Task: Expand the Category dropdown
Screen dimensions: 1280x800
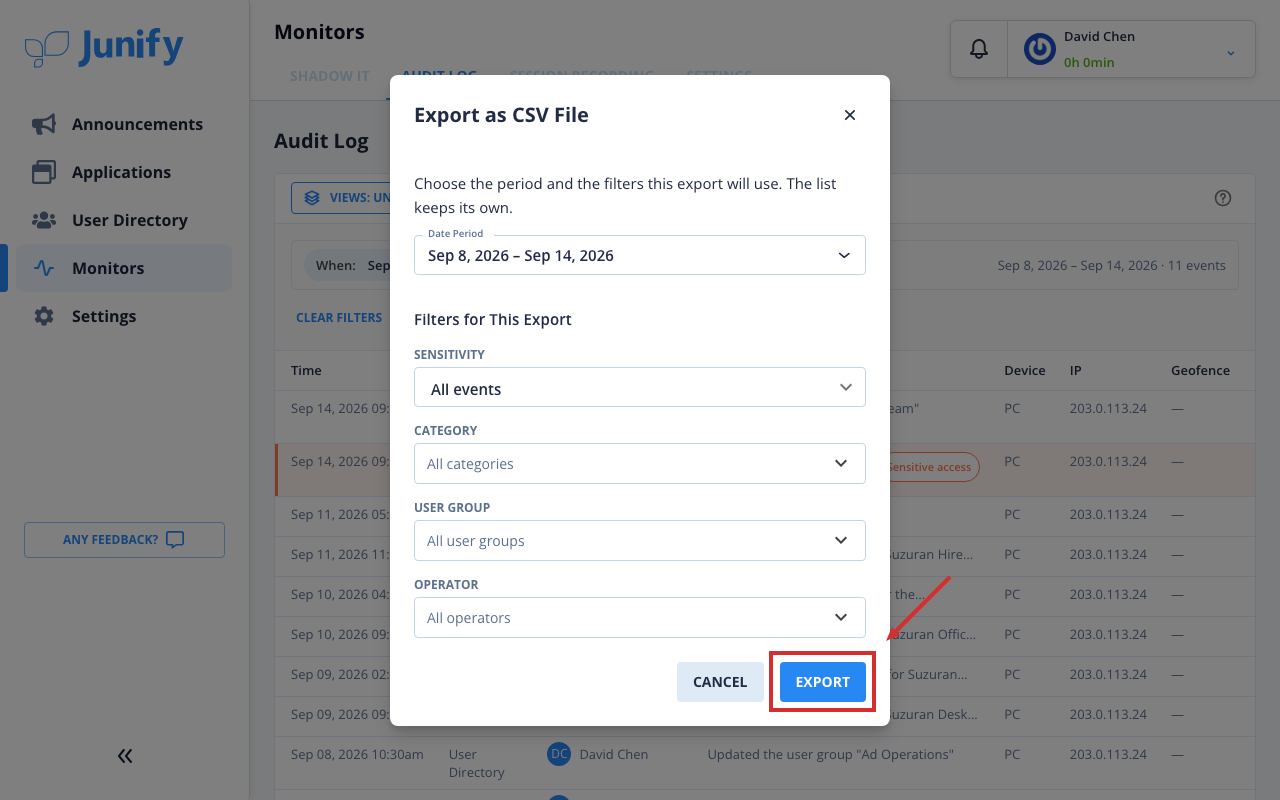Action: click(x=640, y=464)
